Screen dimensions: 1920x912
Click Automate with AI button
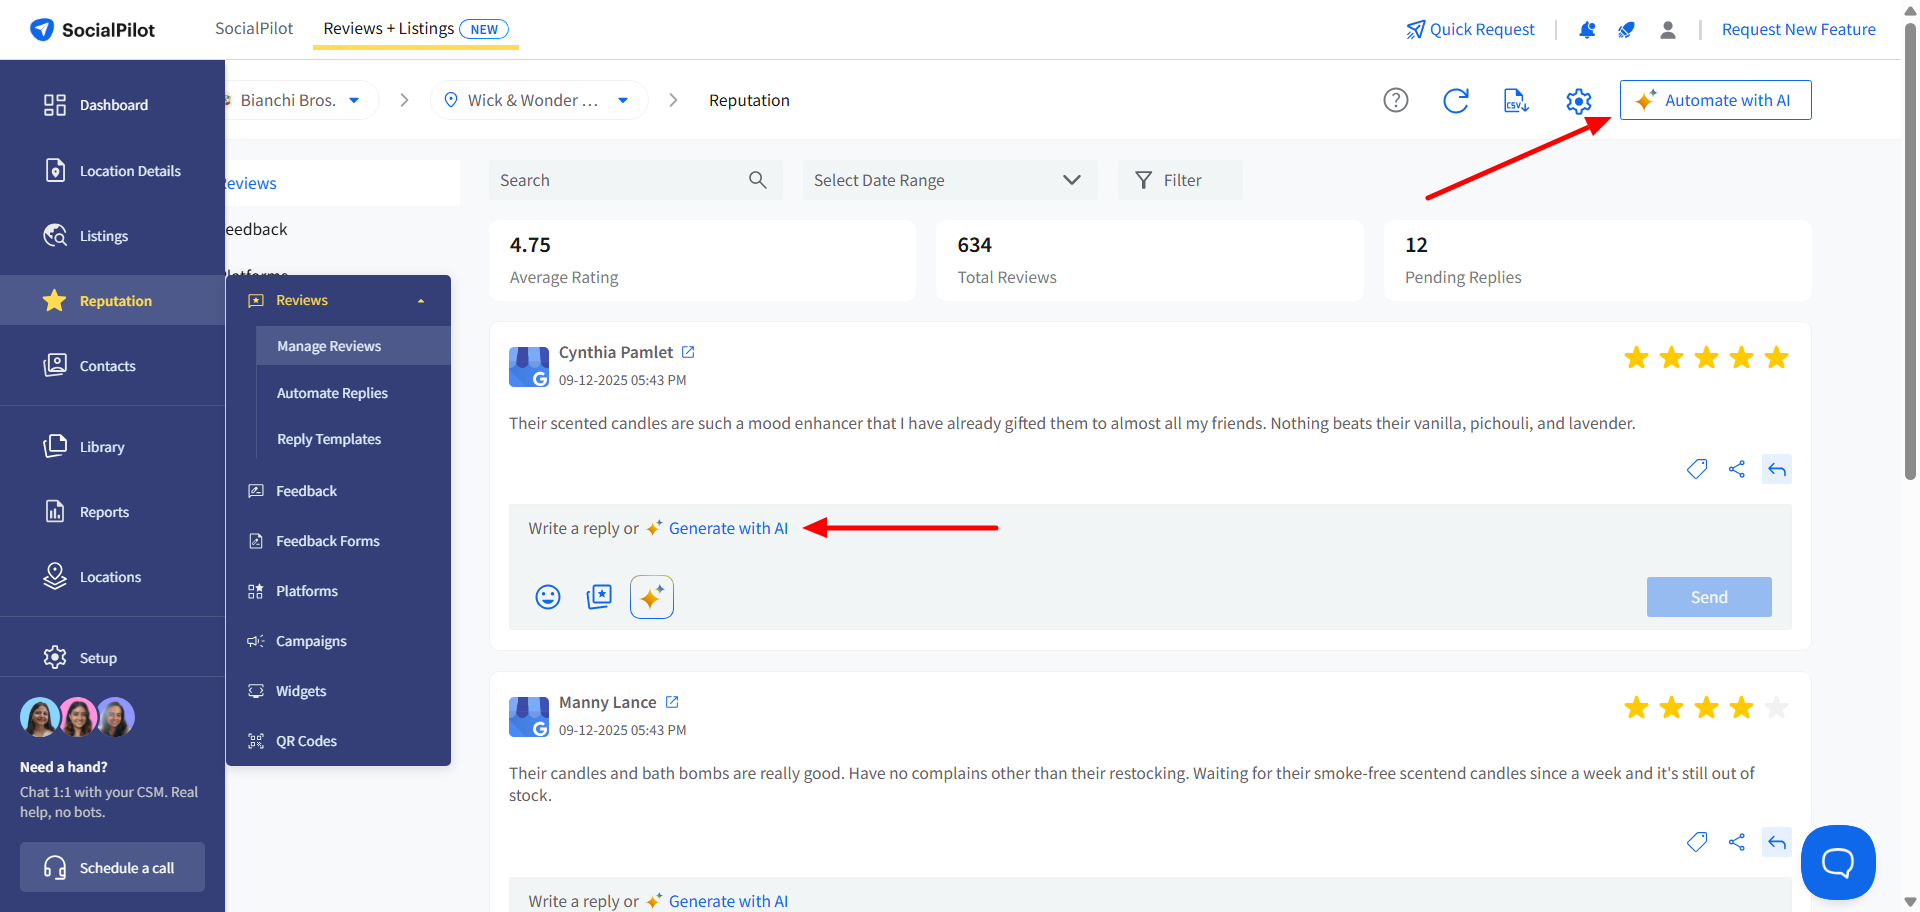(x=1715, y=100)
